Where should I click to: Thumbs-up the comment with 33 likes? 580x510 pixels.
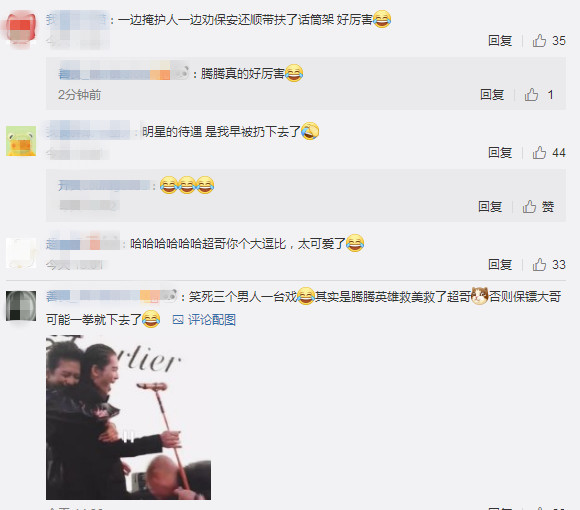(x=539, y=264)
